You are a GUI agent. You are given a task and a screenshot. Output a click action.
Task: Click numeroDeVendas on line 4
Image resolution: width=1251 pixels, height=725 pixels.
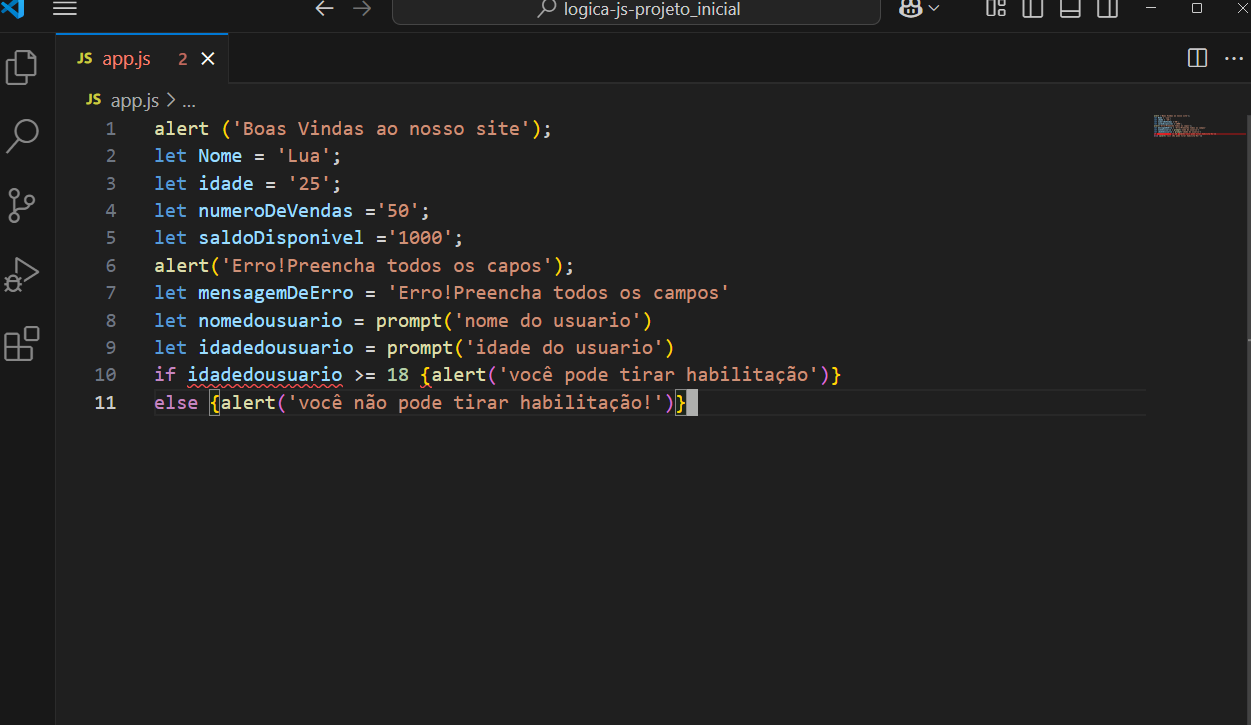(x=275, y=211)
